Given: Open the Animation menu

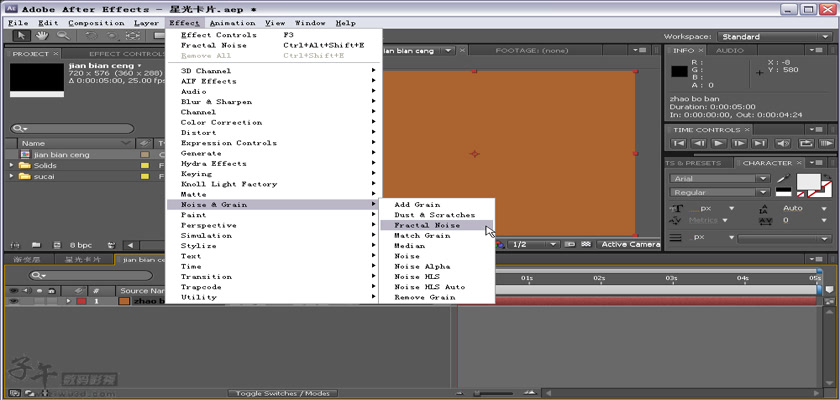Looking at the screenshot, I should [232, 23].
